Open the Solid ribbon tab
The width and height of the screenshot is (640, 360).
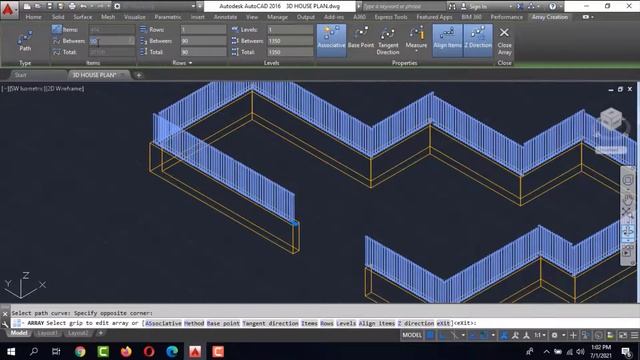58,17
